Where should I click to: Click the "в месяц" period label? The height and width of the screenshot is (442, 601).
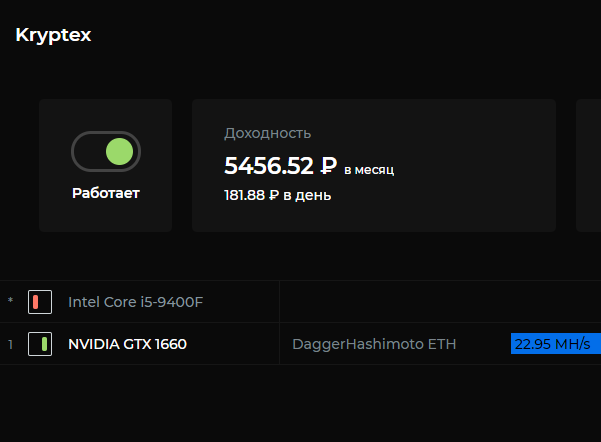click(x=369, y=170)
